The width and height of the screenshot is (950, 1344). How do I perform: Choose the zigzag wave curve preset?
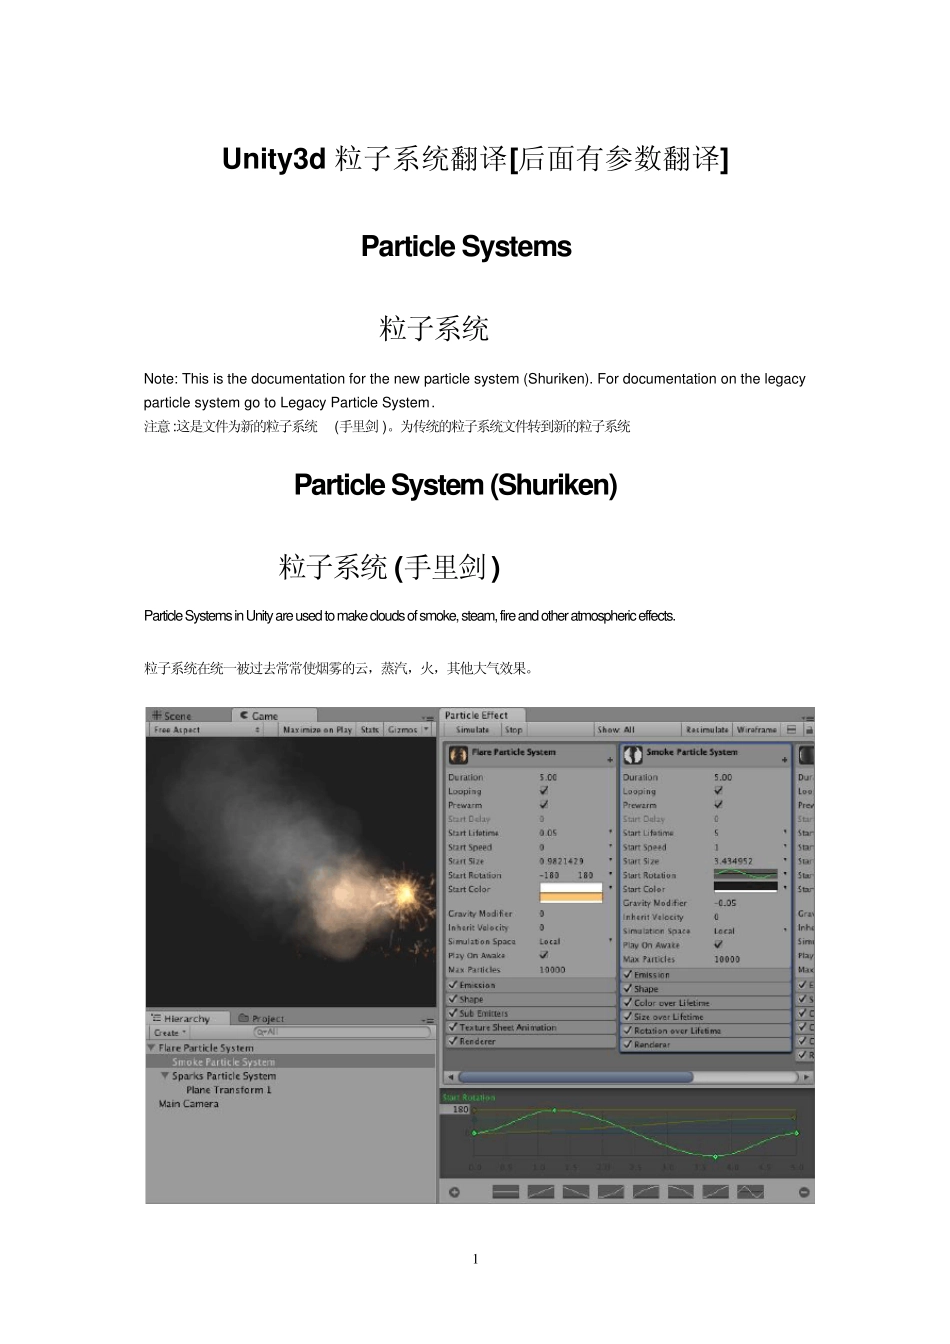[x=750, y=1191]
